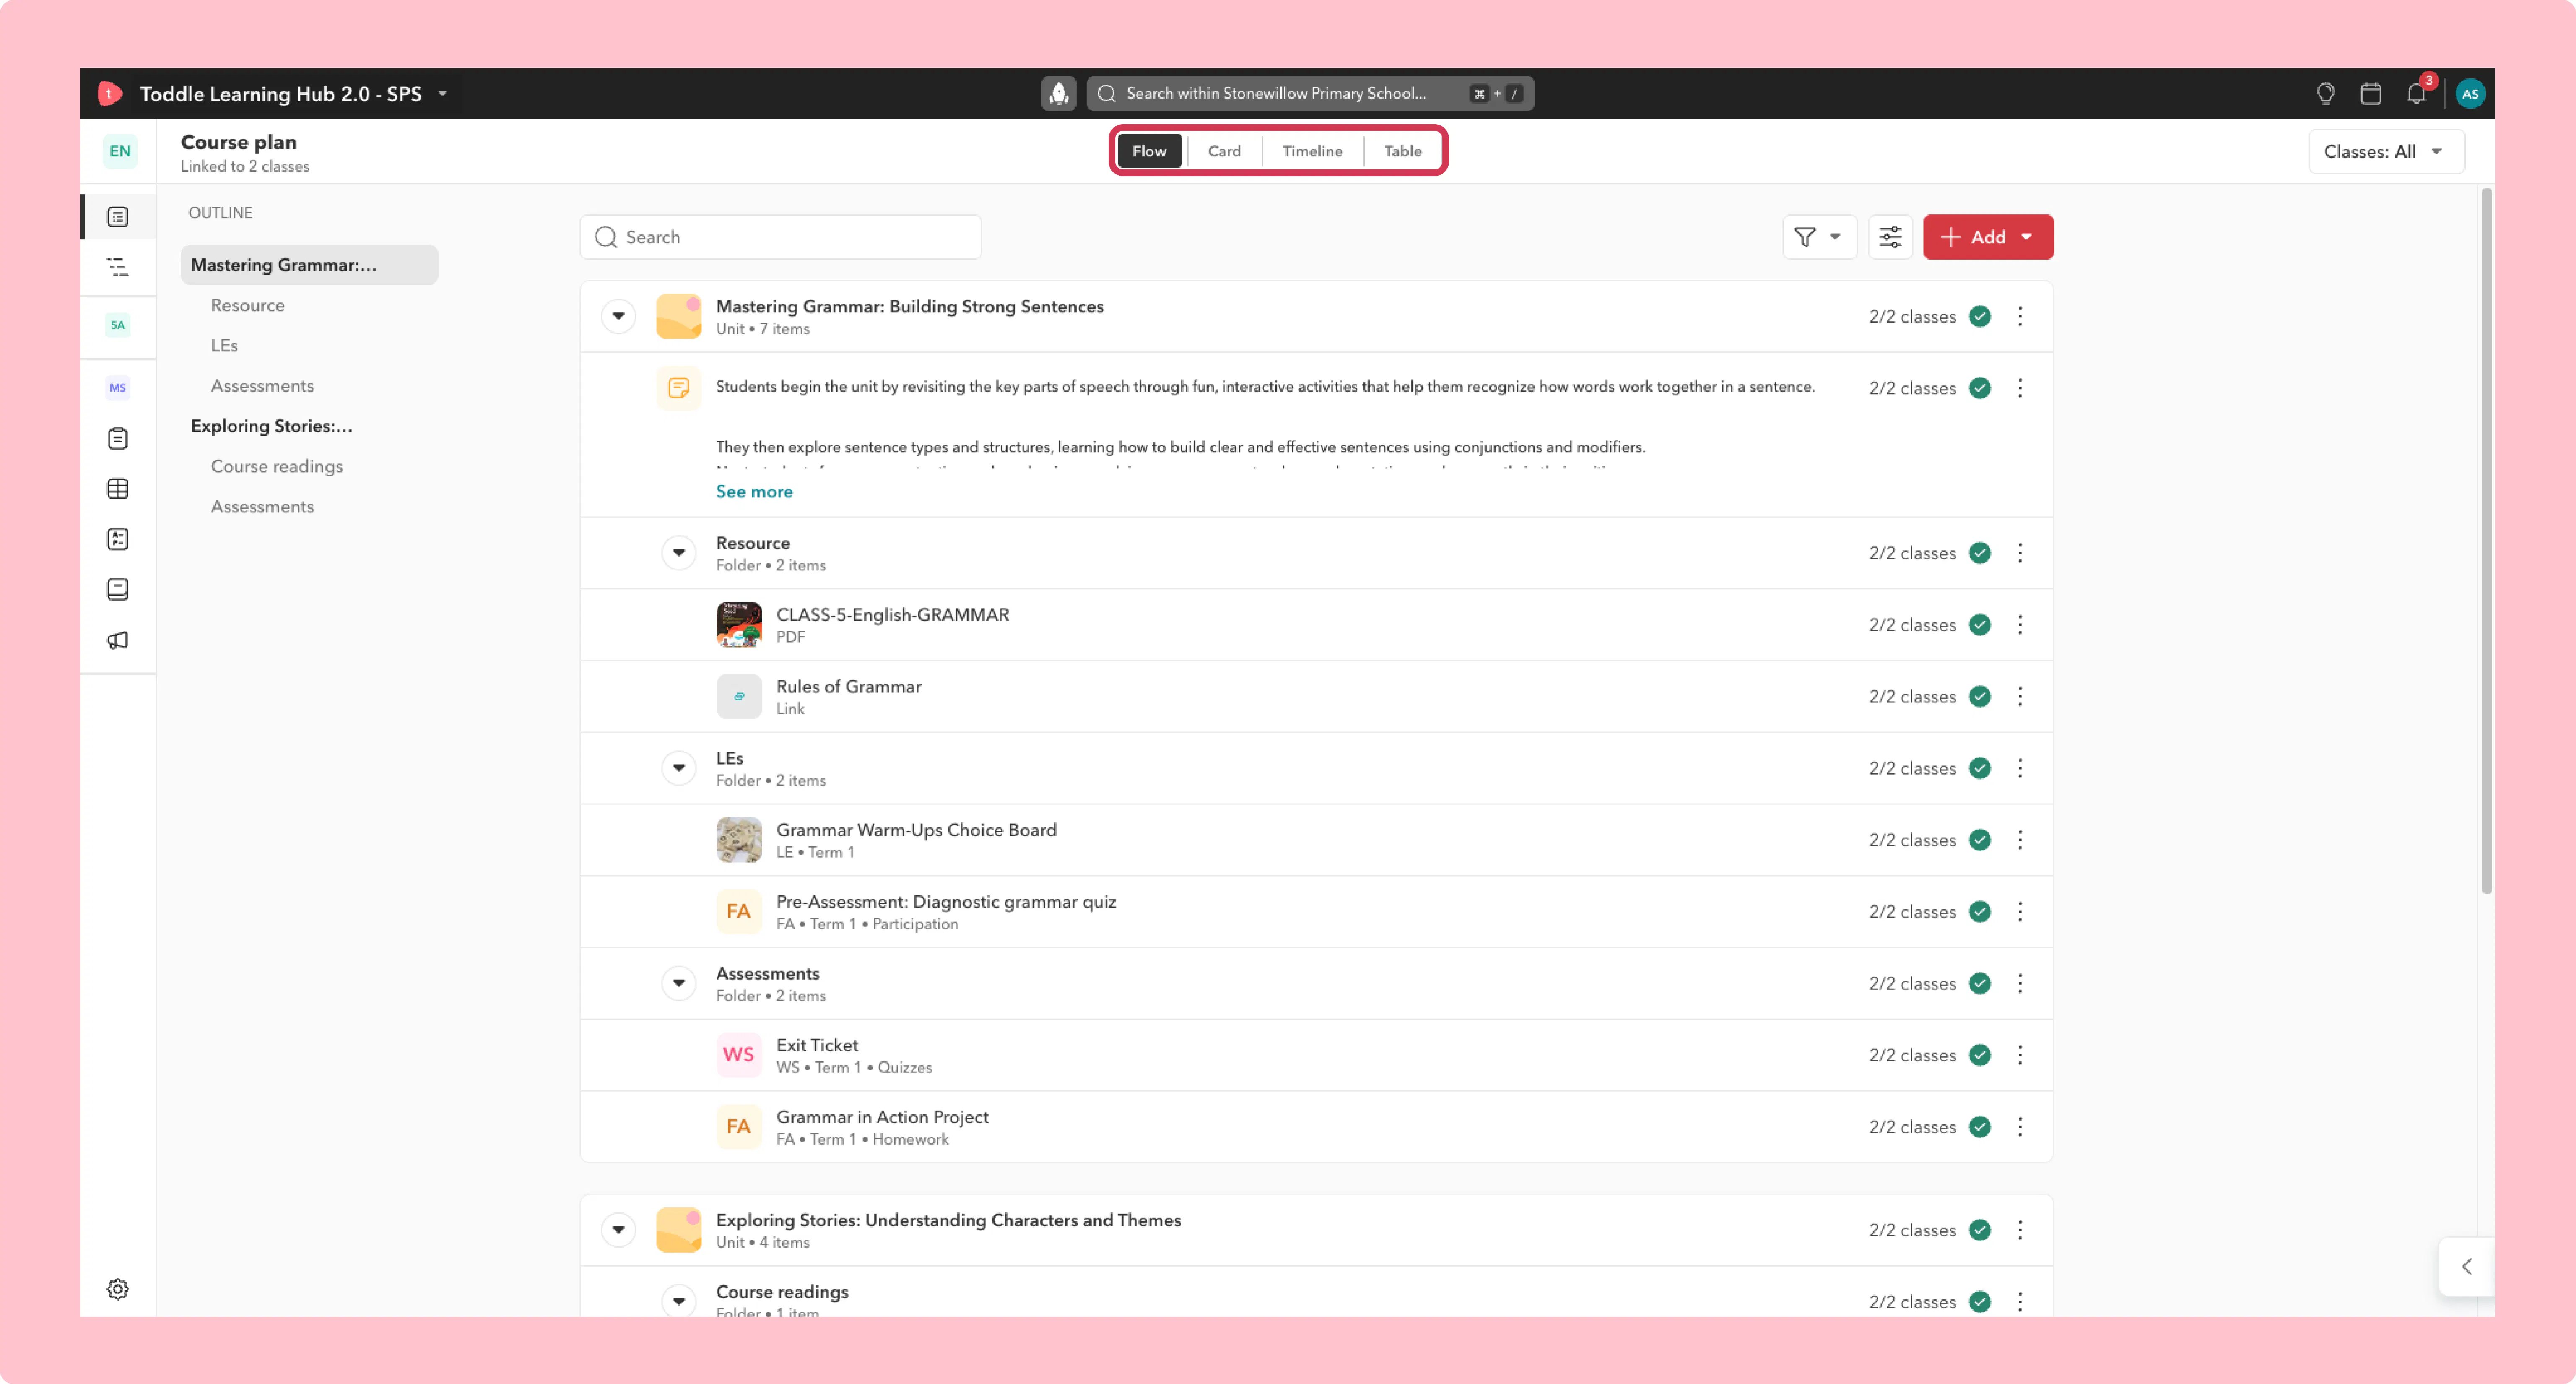Screen dimensions: 2576x1384
Task: Select the MS sidebar badge
Action: click(x=118, y=388)
